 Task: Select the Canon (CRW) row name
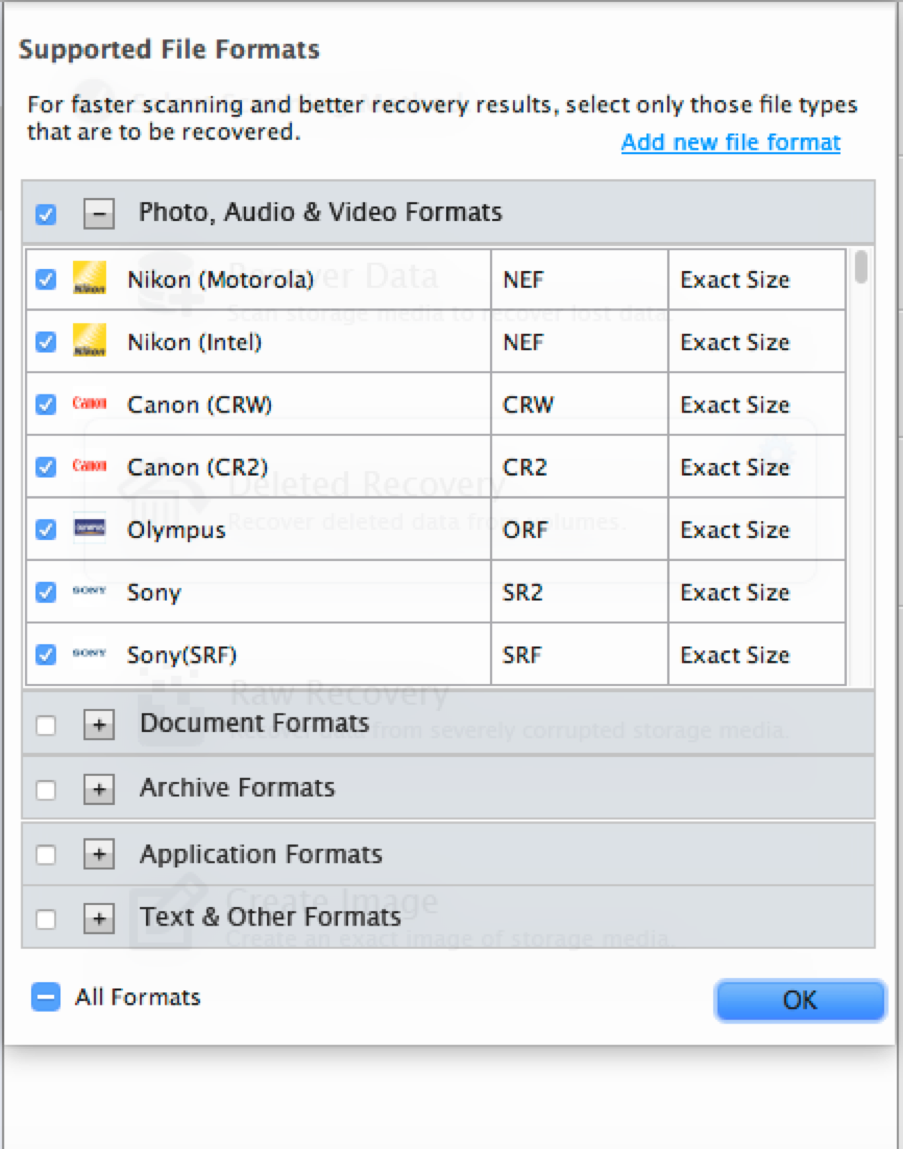[199, 404]
